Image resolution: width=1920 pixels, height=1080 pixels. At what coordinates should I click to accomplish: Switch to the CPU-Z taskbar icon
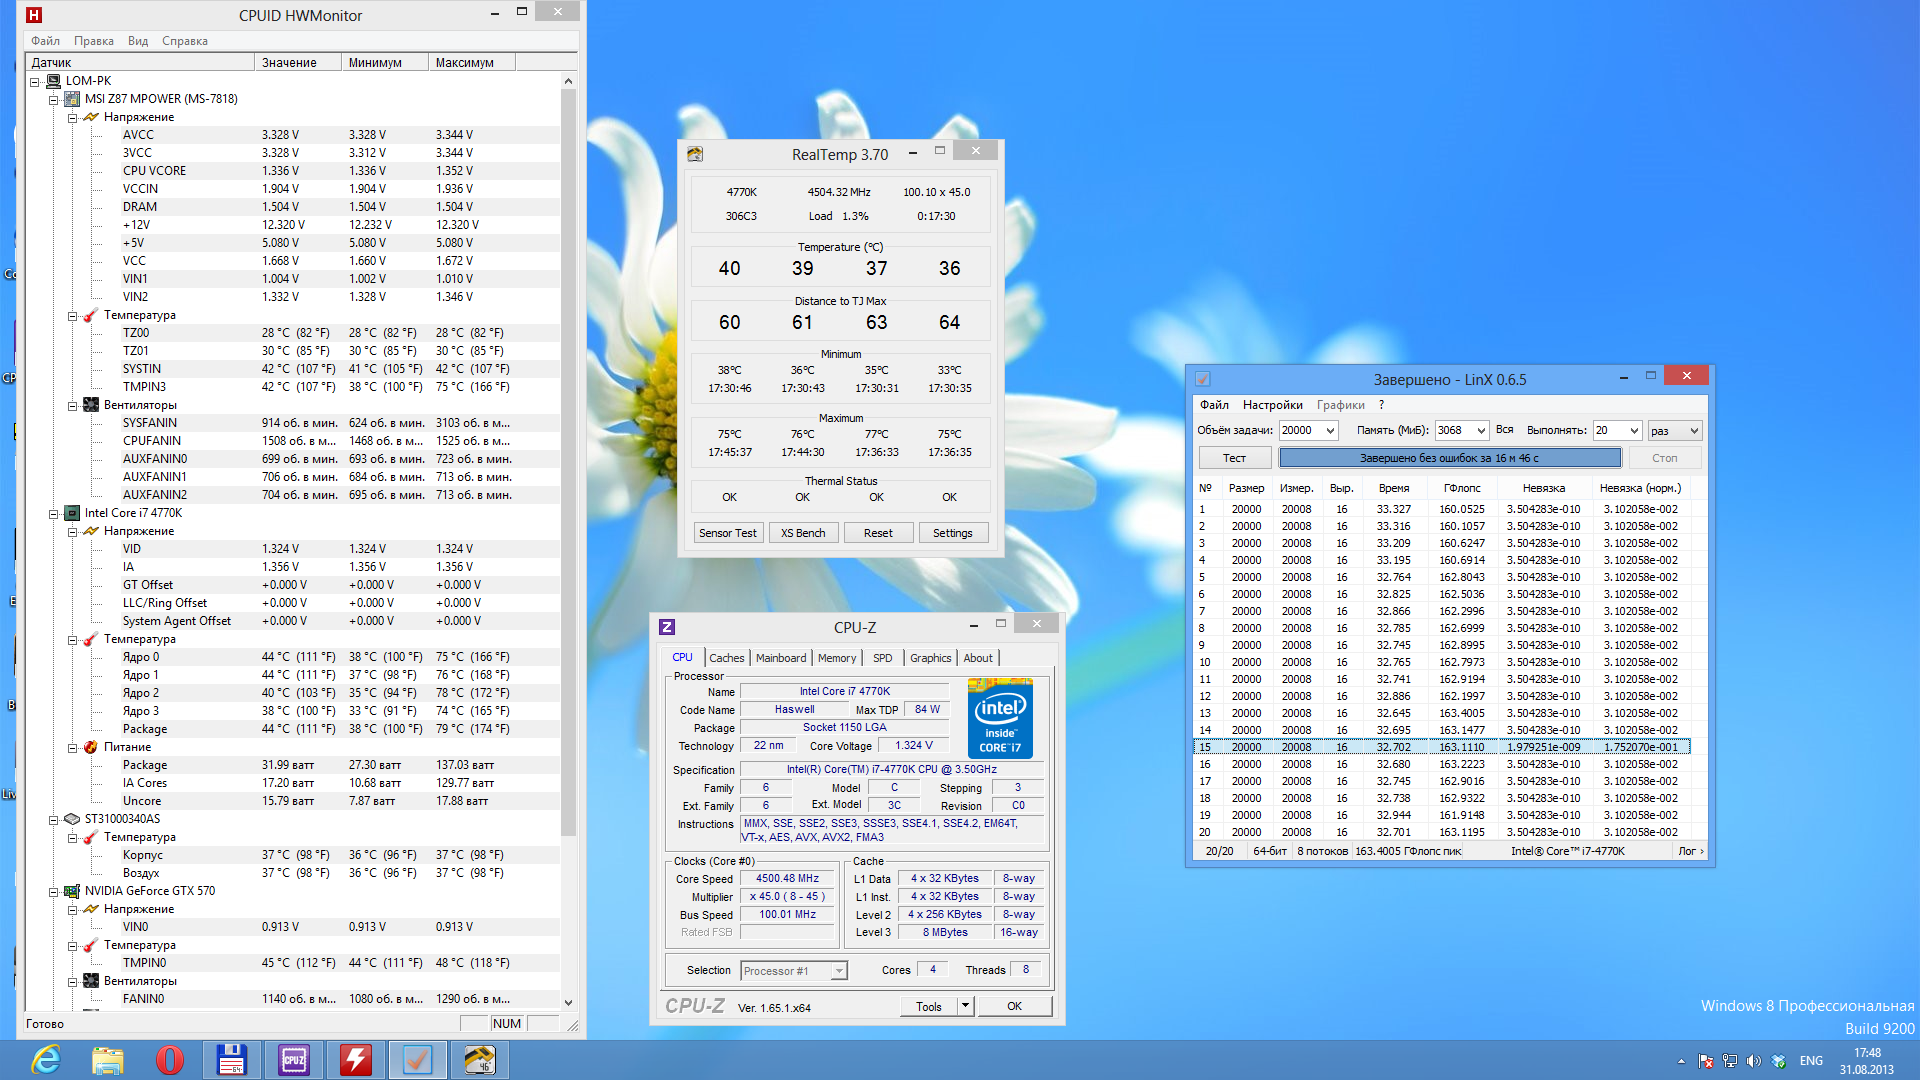294,1059
